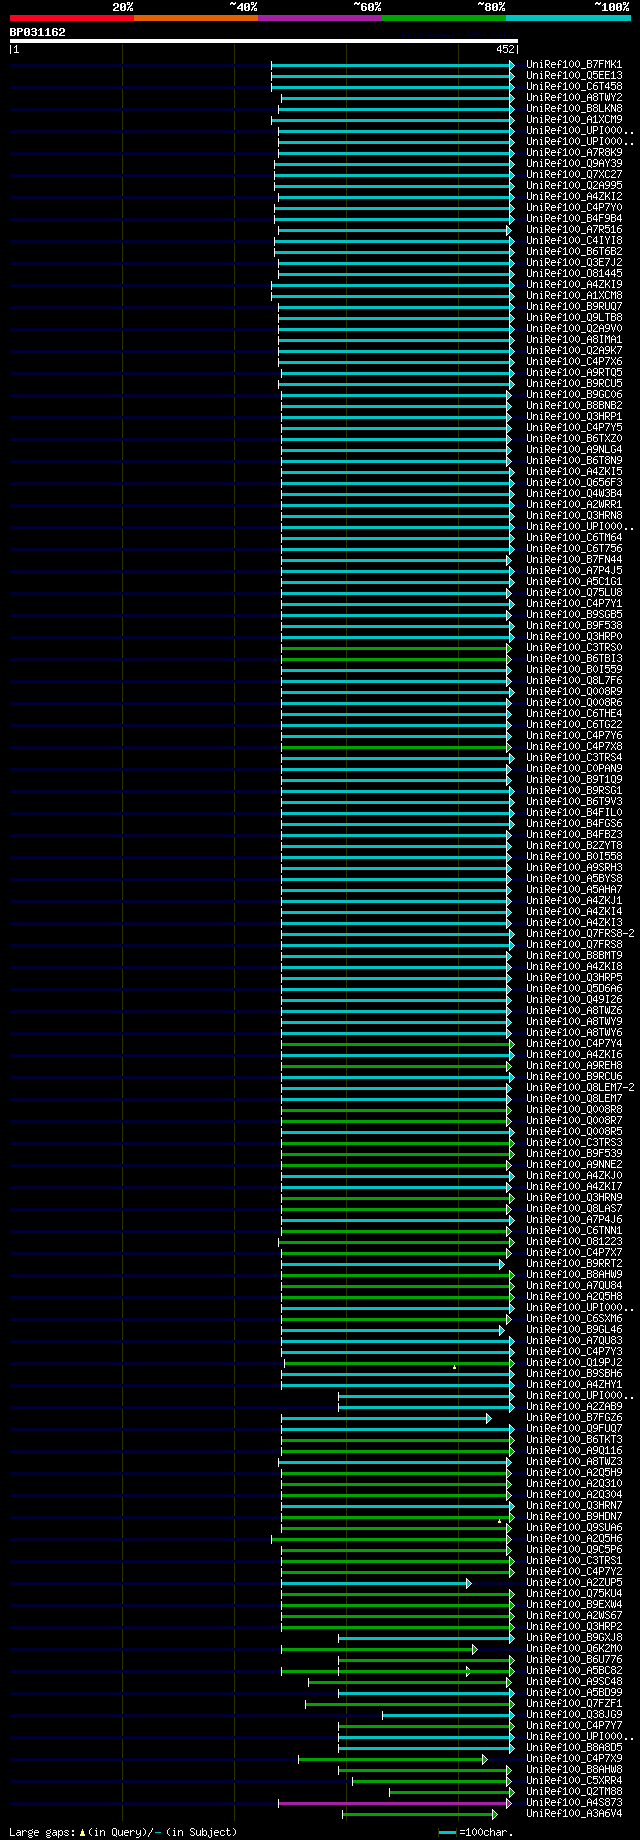Select UniRef100_B9GXJ8 label

click(574, 1637)
